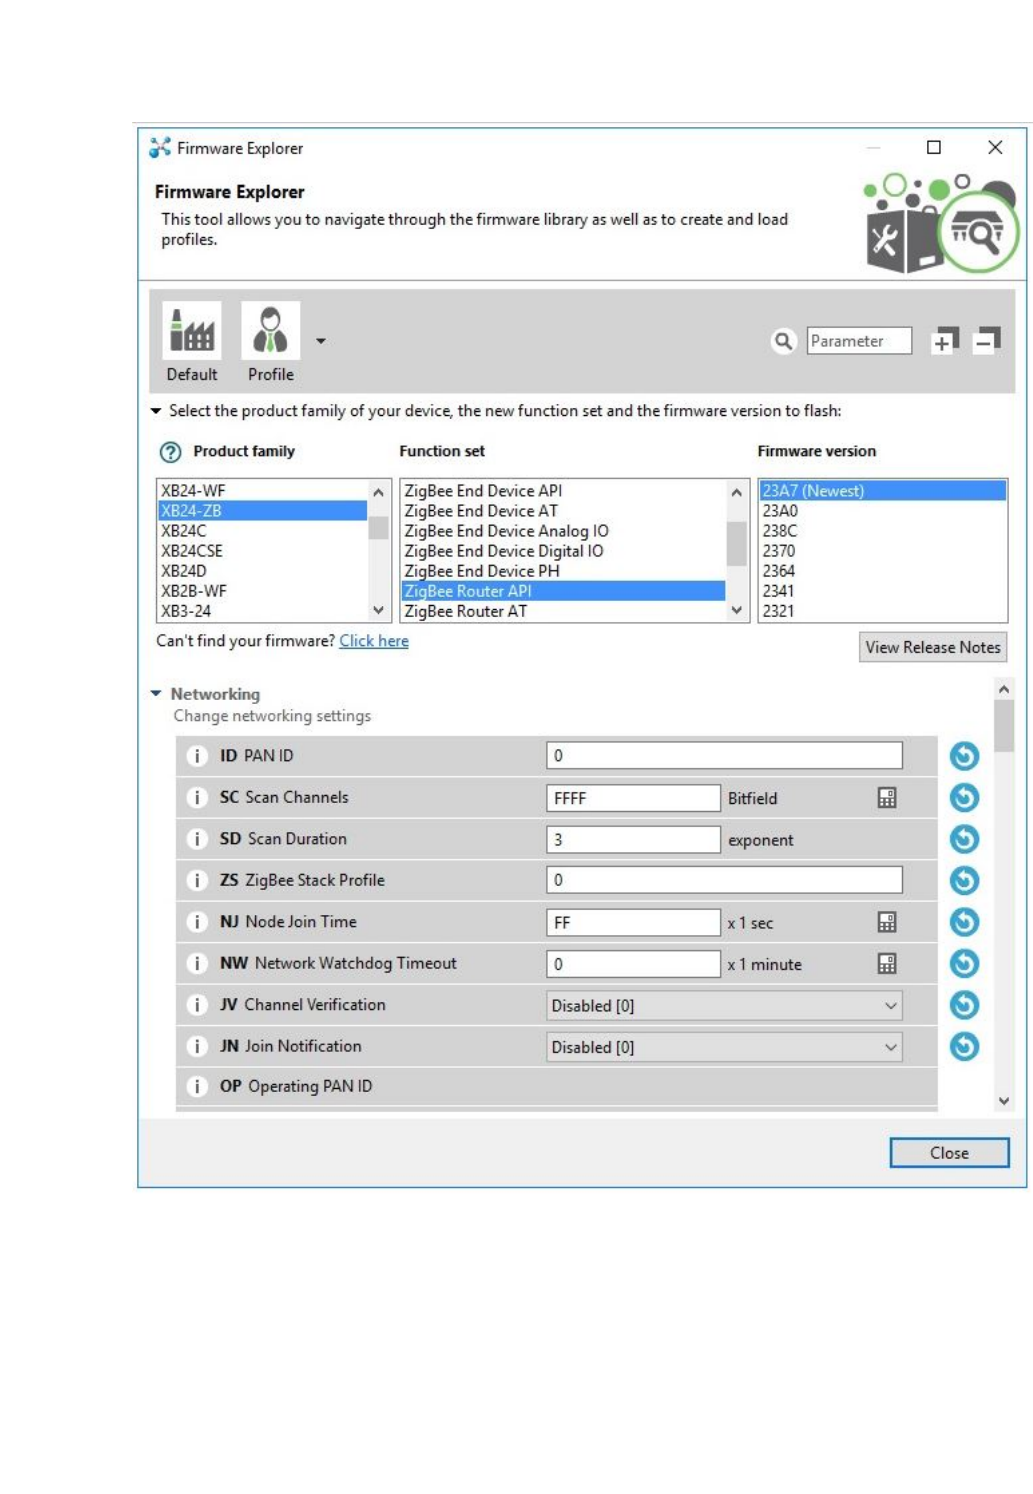Click the Product family help icon
1033x1494 pixels.
[171, 452]
